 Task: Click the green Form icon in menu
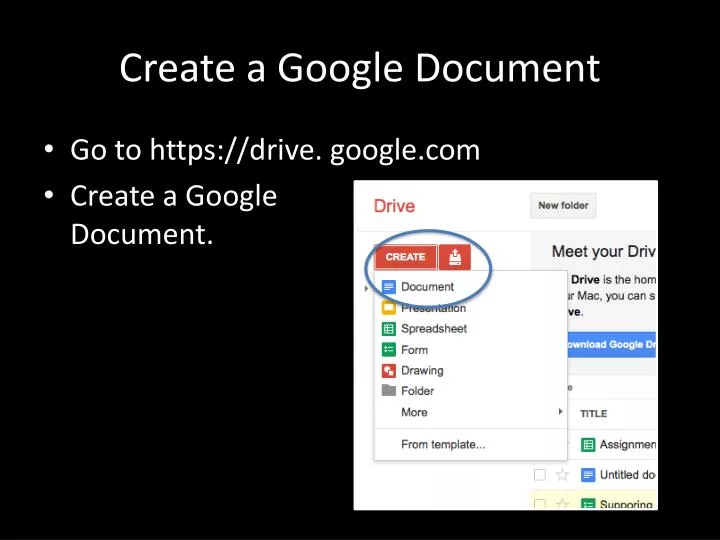tap(389, 350)
